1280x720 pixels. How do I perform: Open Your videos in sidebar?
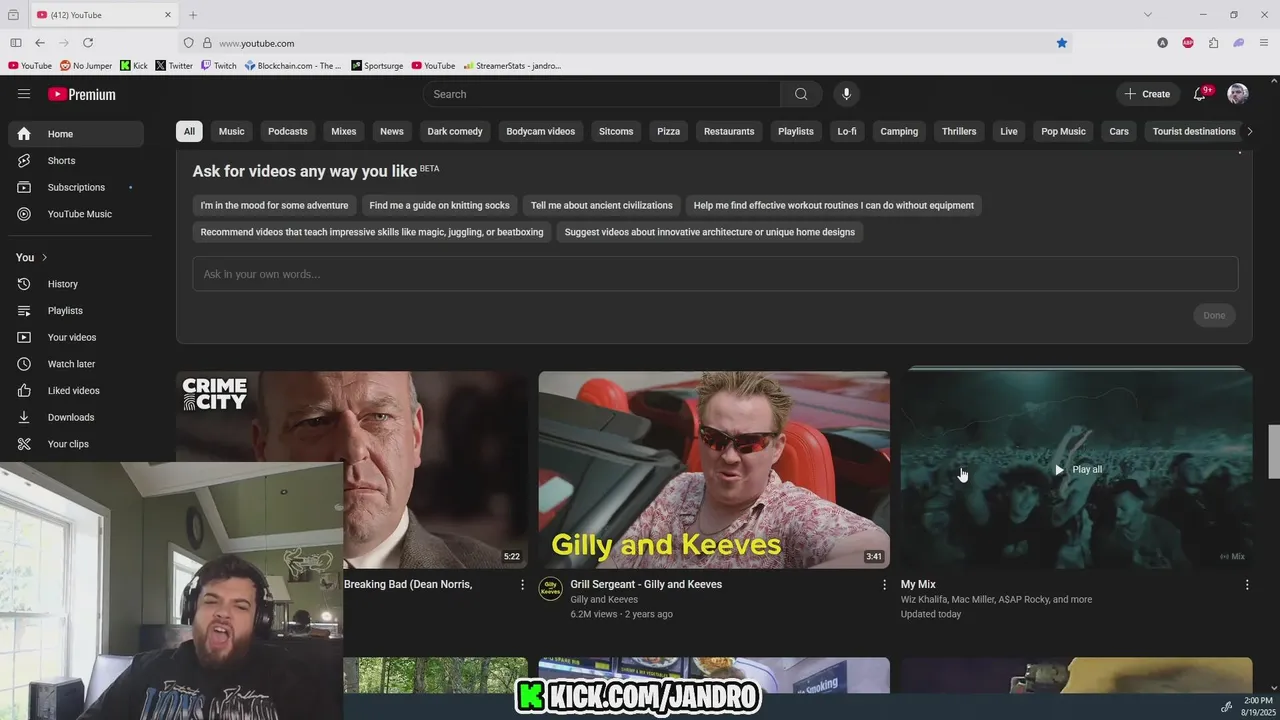(76, 337)
